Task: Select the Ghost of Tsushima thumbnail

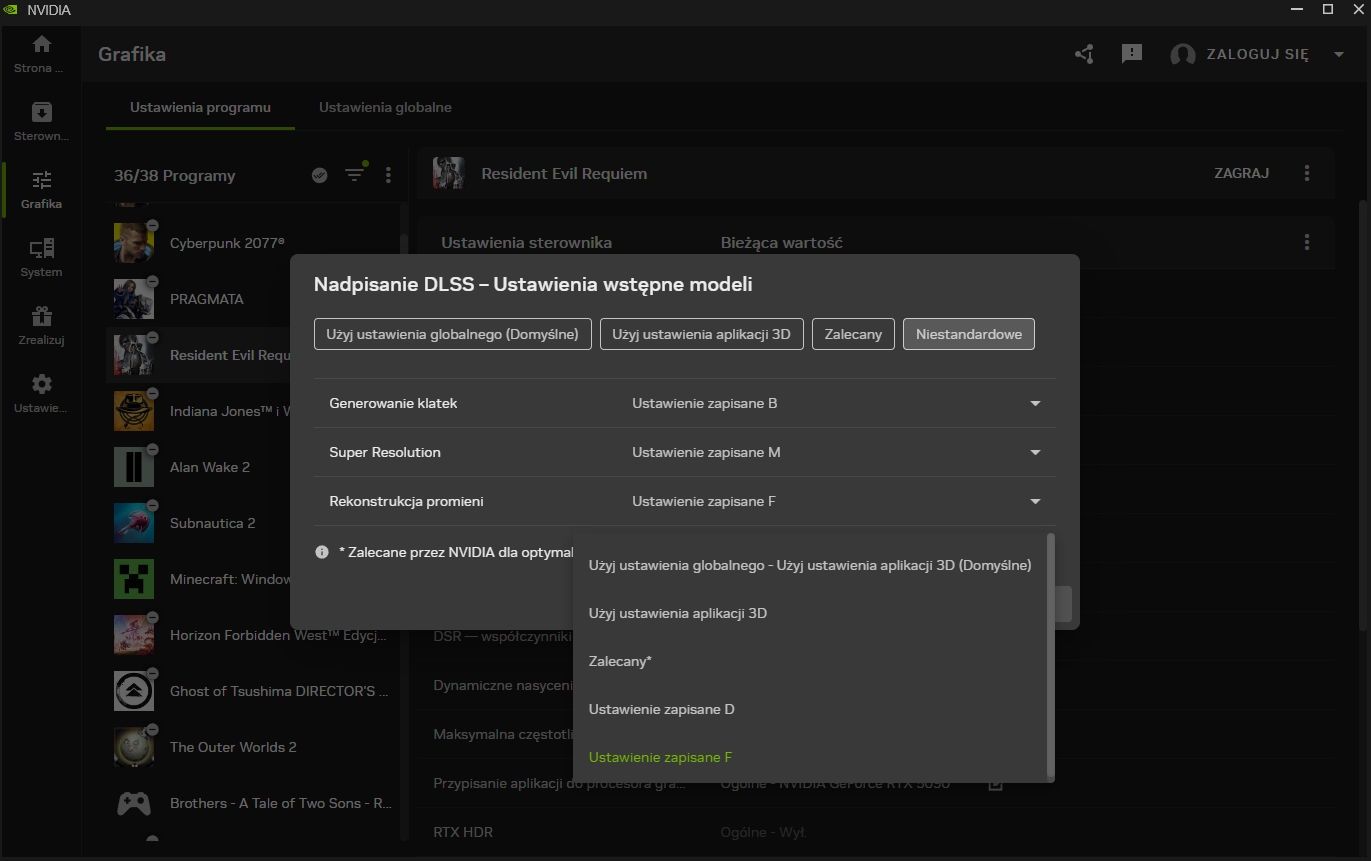Action: pos(133,691)
